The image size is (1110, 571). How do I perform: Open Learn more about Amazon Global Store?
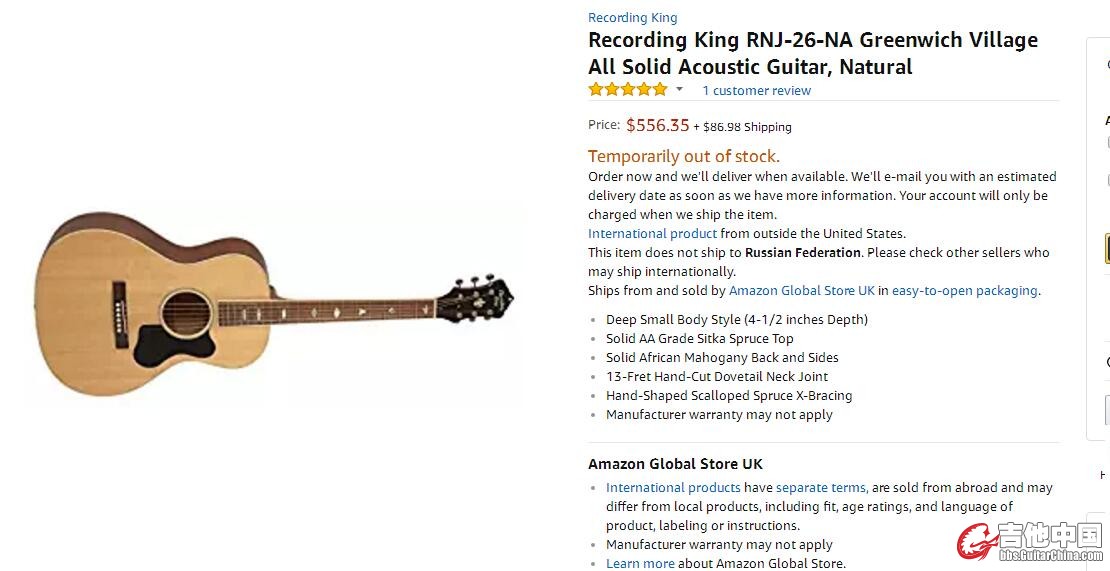[x=640, y=564]
